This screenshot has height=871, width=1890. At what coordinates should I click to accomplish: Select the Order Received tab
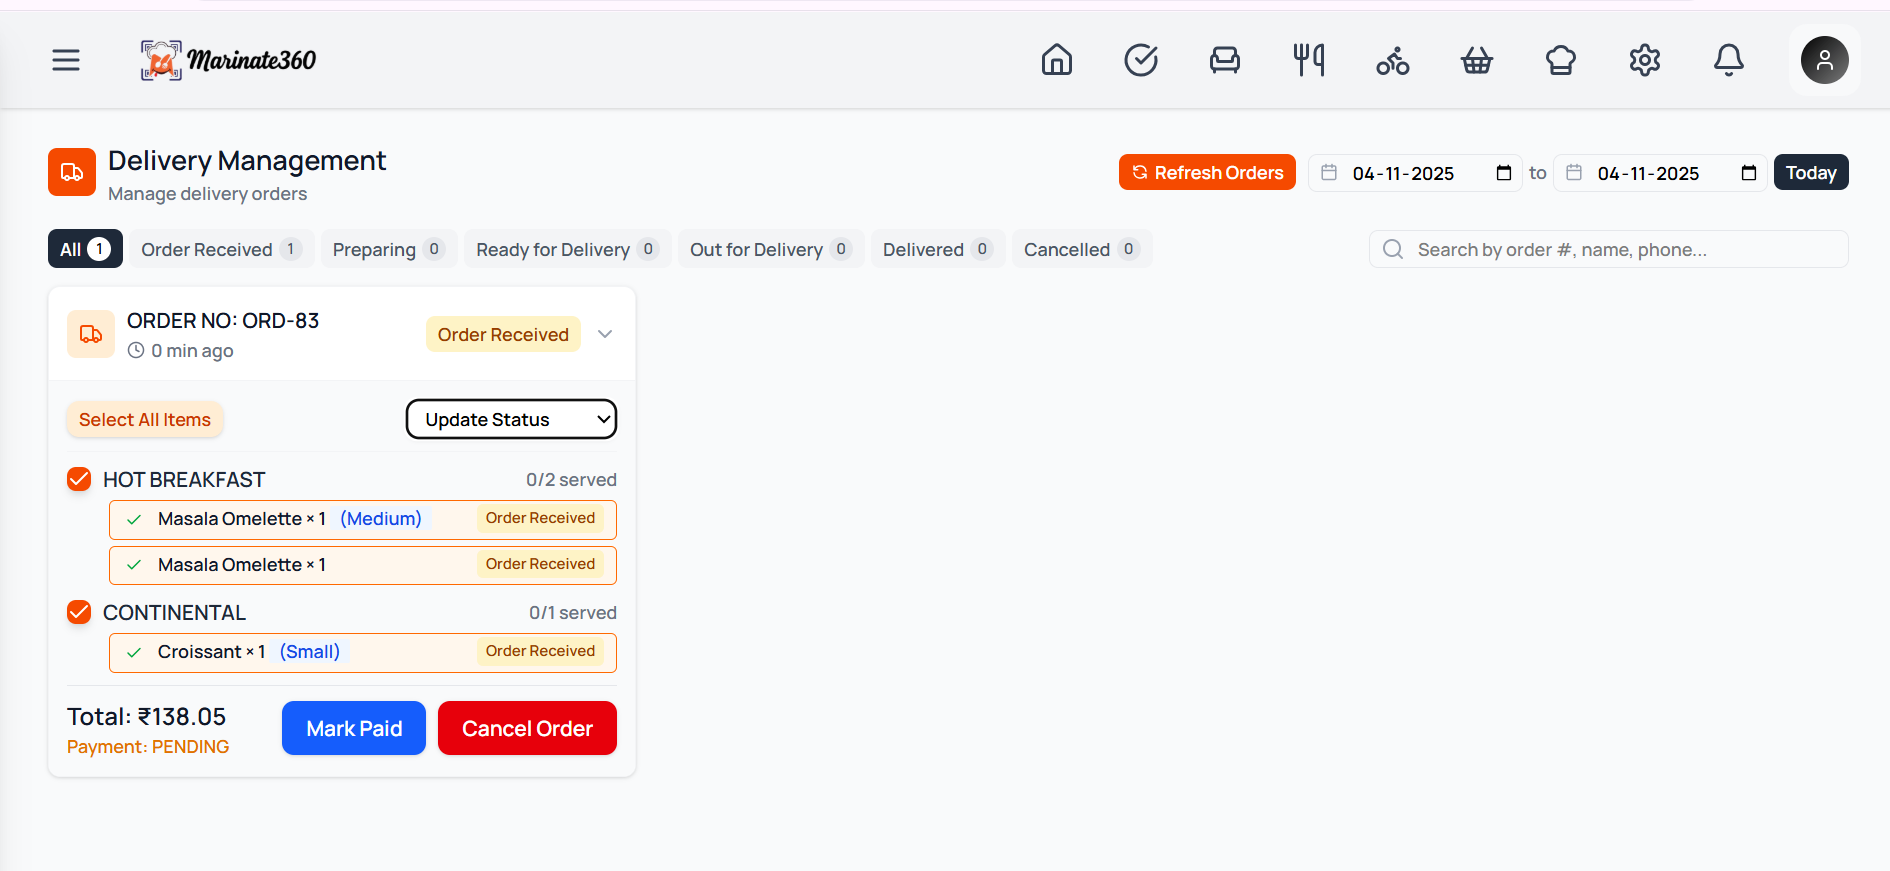(x=221, y=249)
